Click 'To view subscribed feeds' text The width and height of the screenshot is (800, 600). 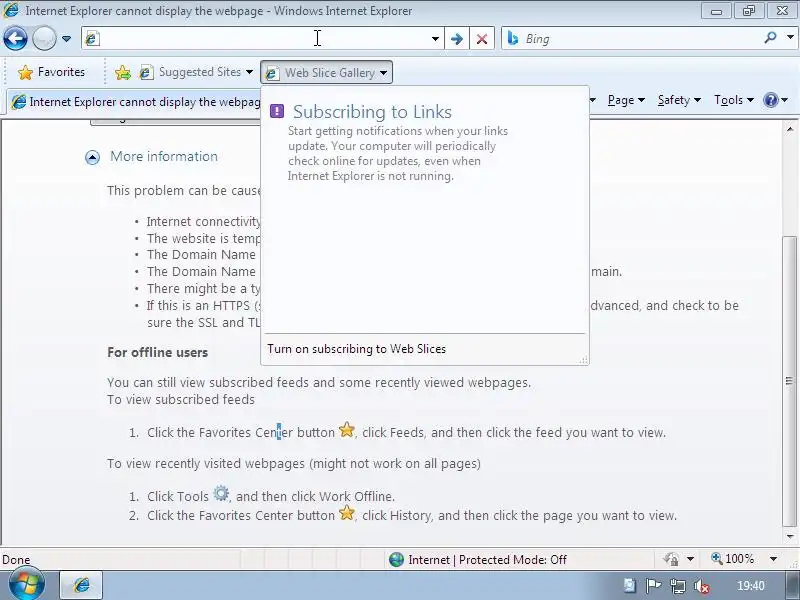tap(181, 399)
